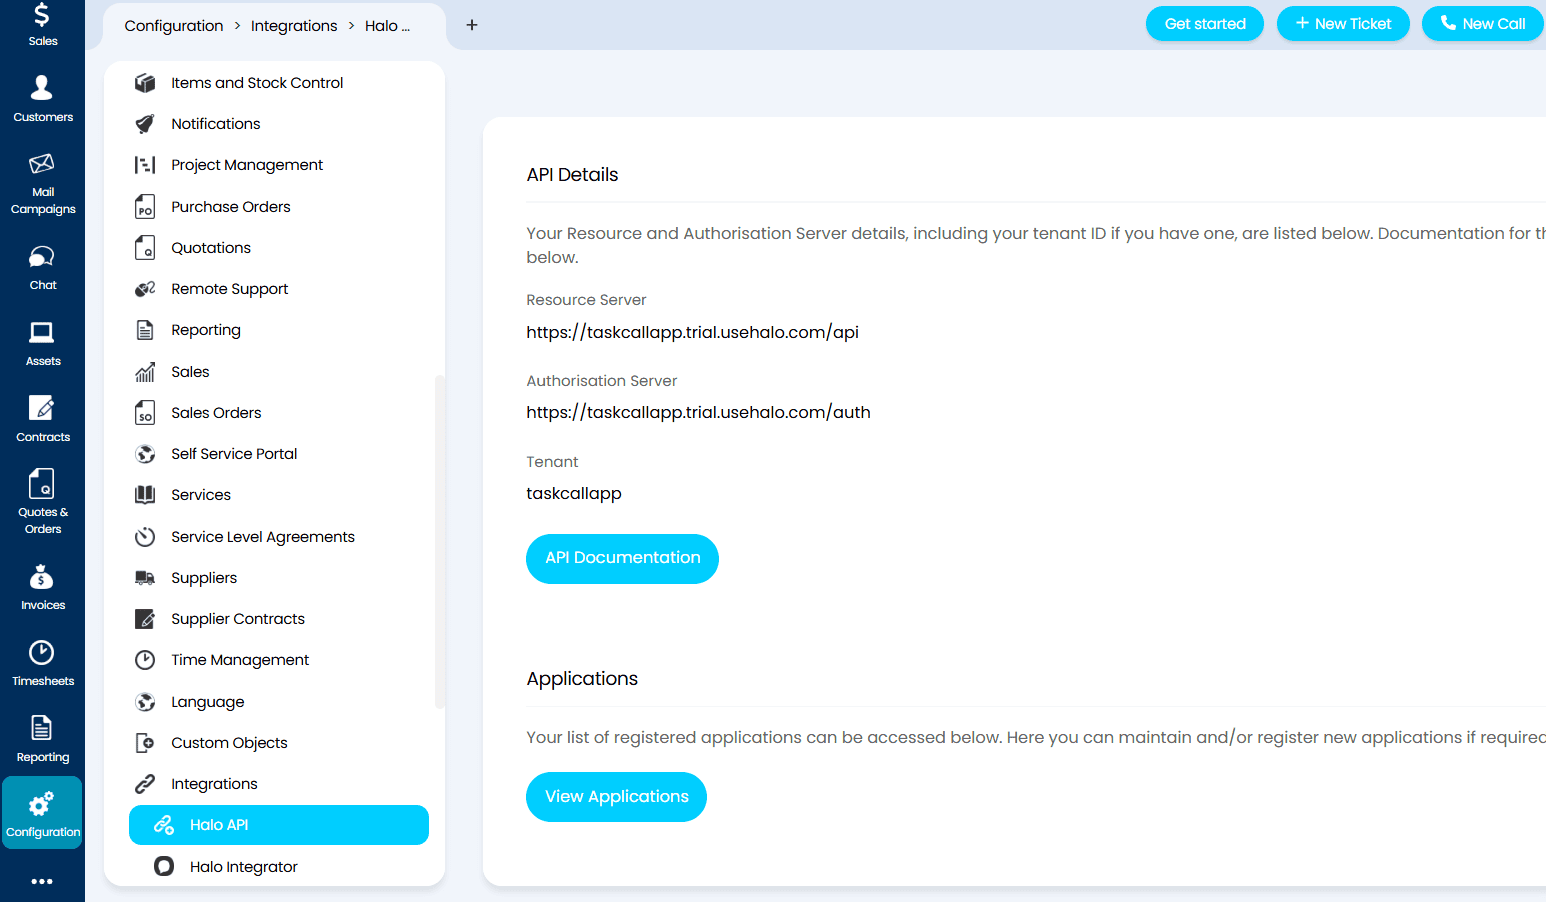Open Customers person icon

point(42,88)
